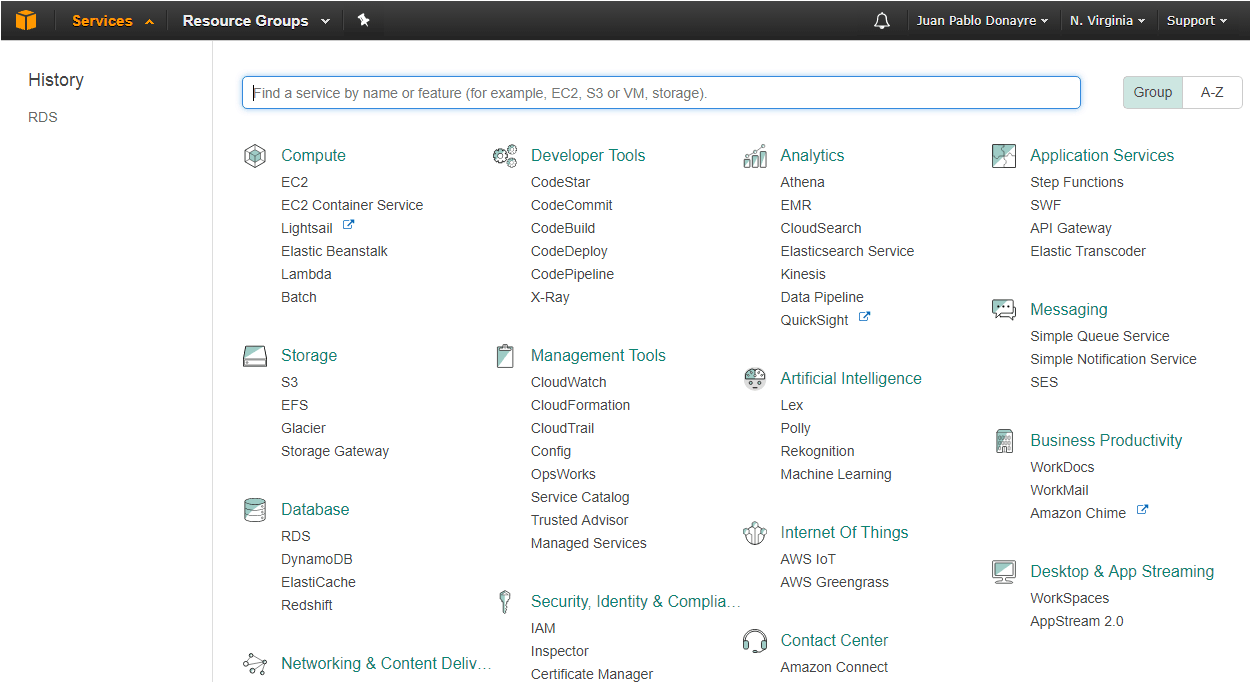Open the Lambda service
This screenshot has width=1251, height=683.
click(x=306, y=274)
